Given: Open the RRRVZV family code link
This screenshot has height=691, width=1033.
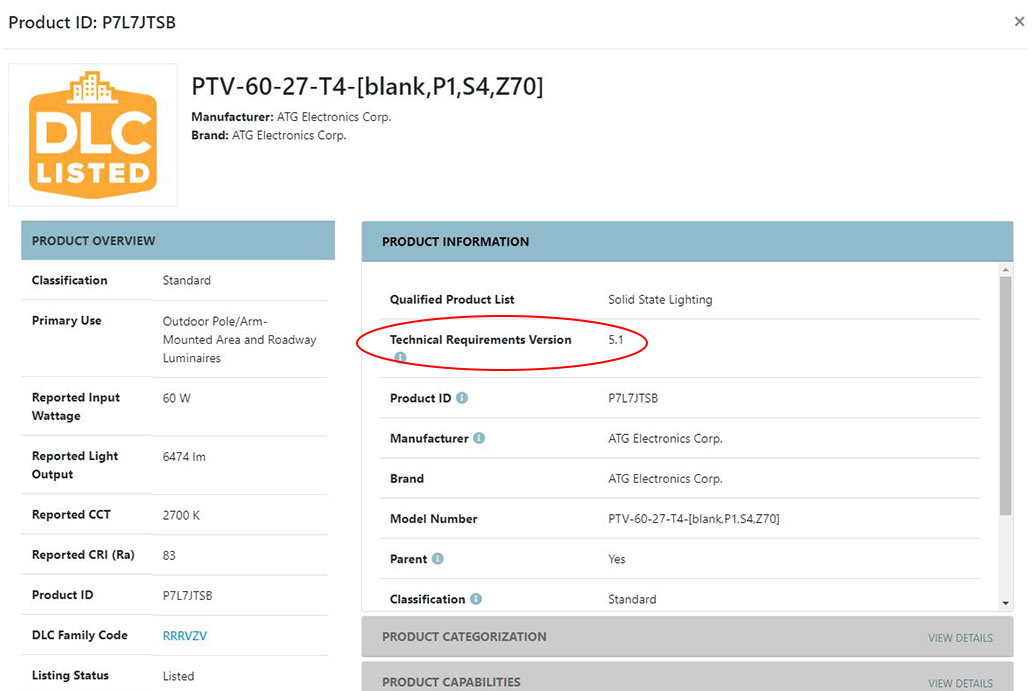Looking at the screenshot, I should (184, 636).
